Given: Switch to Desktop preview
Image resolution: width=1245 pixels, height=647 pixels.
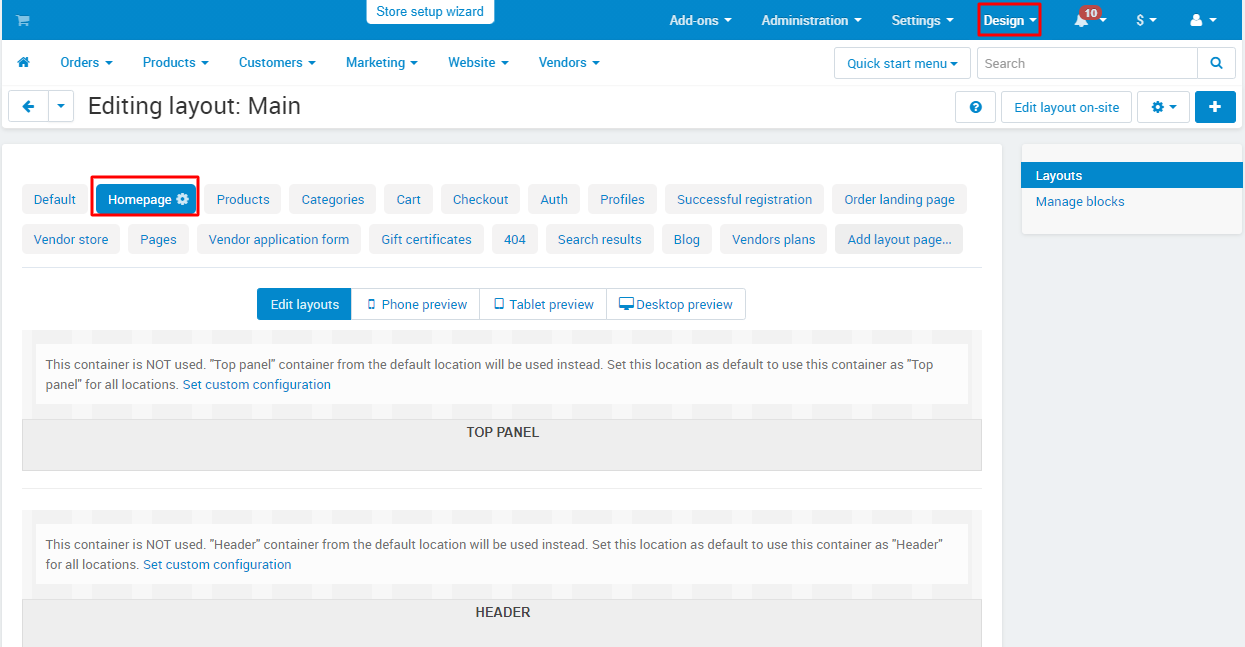Looking at the screenshot, I should (x=676, y=304).
